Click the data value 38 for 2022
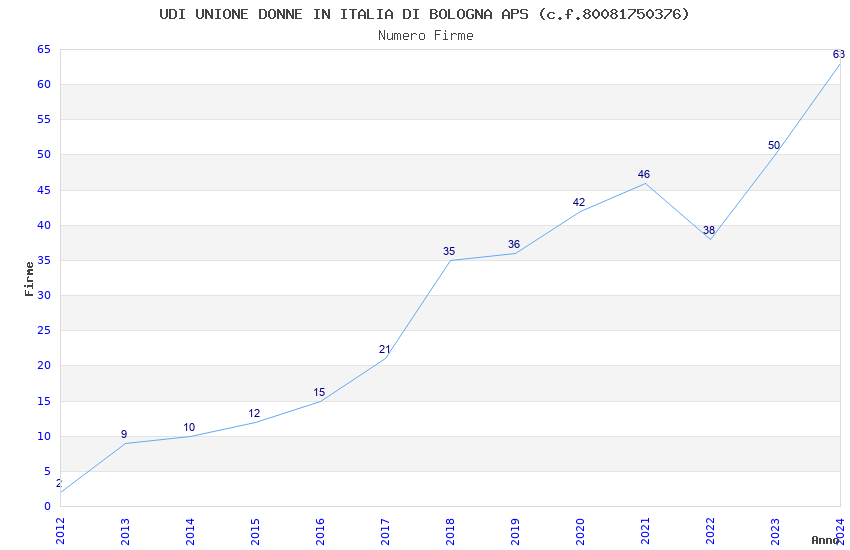Viewport: 850px width, 550px height. [709, 230]
